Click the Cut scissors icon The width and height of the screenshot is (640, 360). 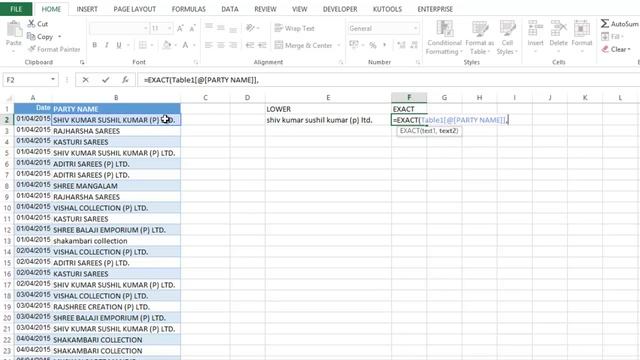click(31, 24)
